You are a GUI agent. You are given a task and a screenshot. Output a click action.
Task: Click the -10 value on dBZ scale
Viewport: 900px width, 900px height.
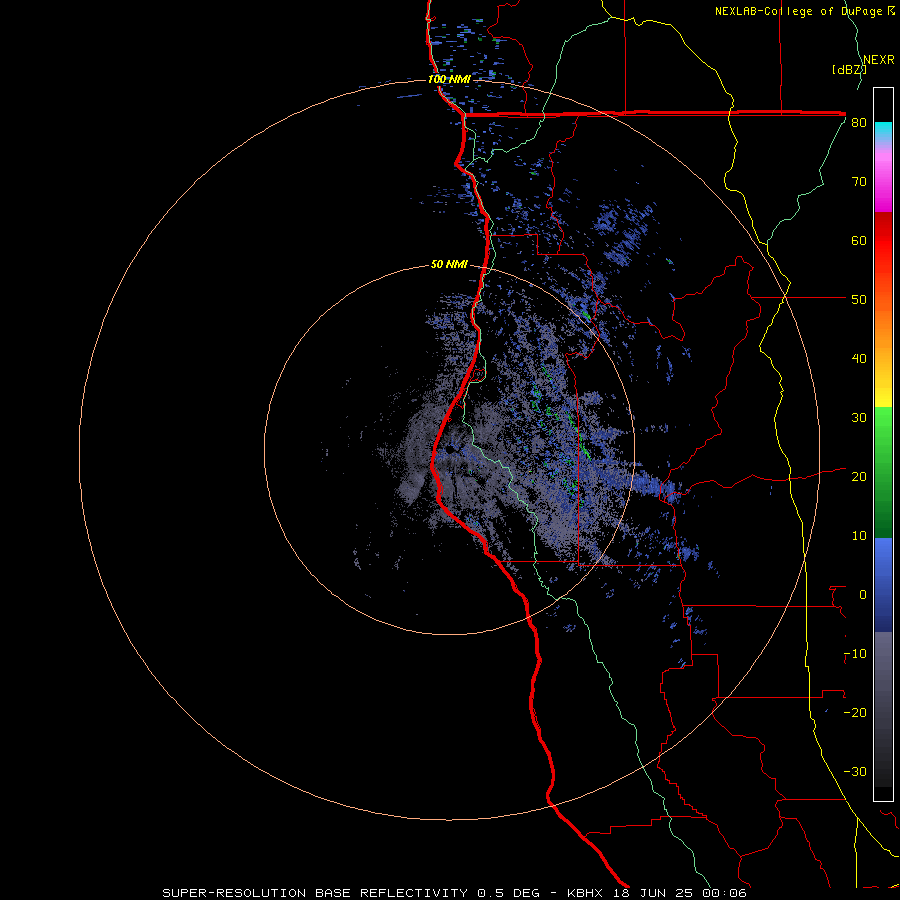[855, 654]
